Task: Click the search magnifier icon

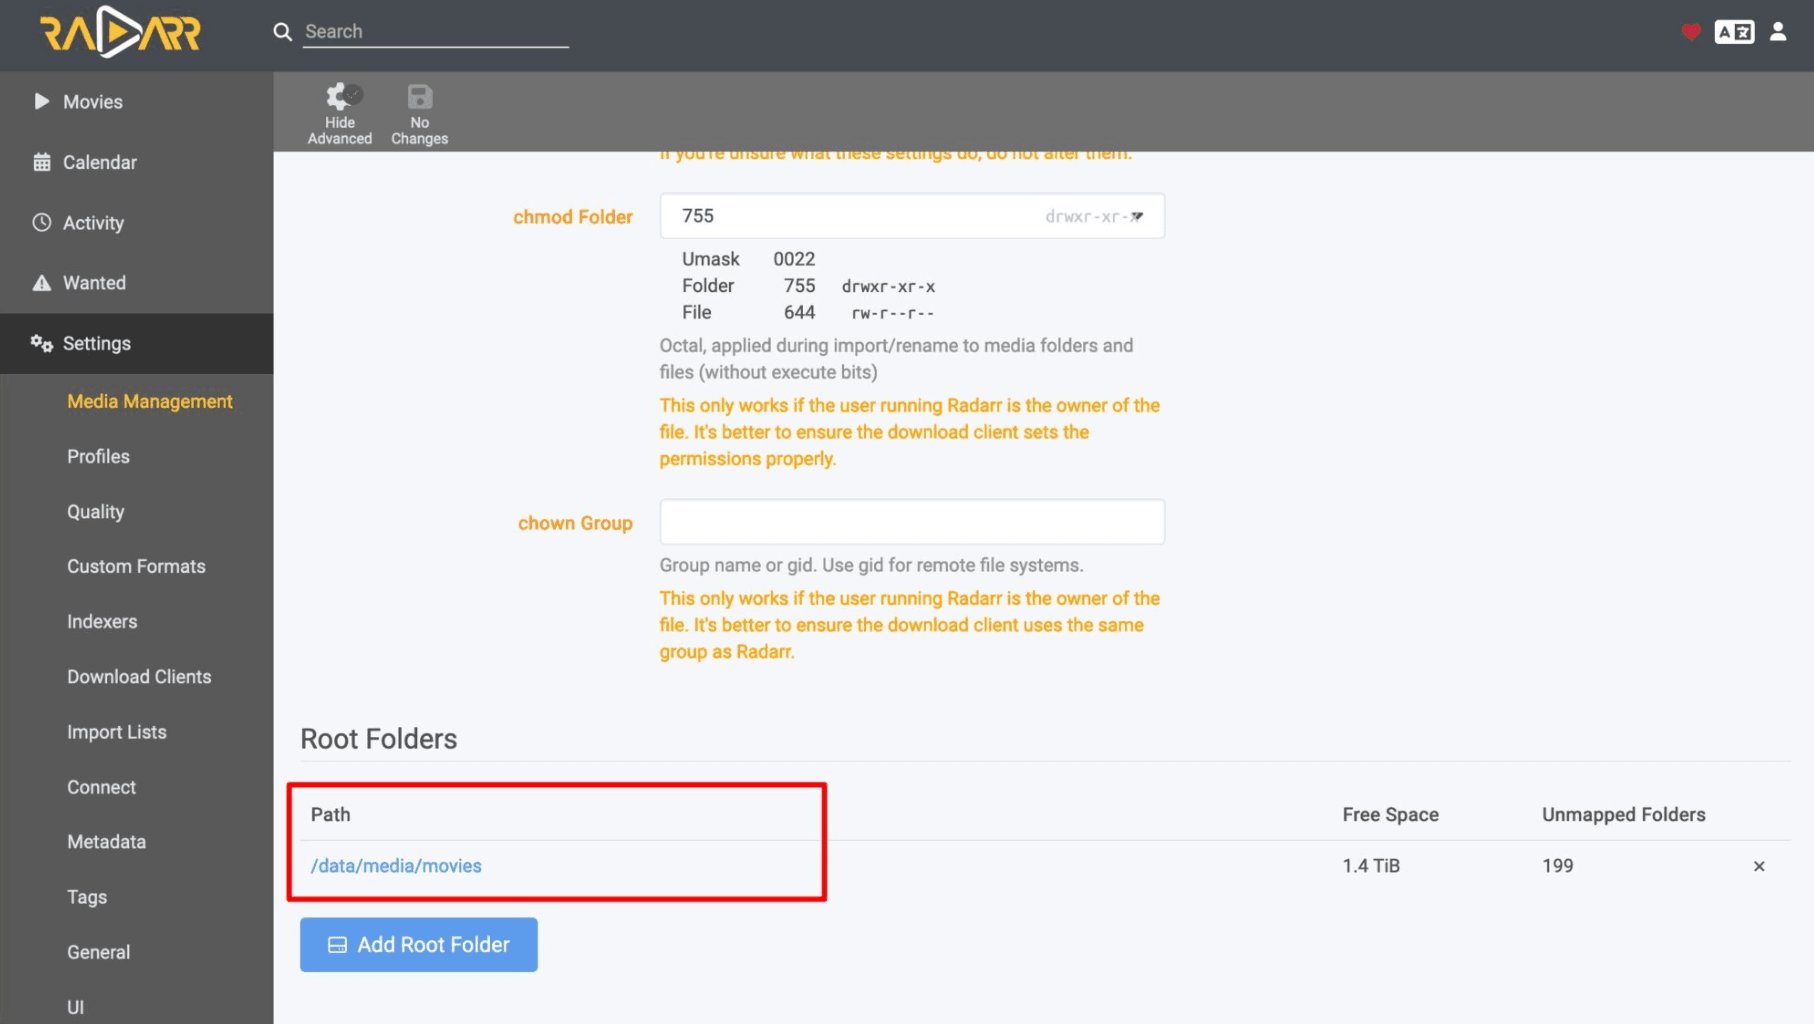Action: pyautogui.click(x=282, y=31)
